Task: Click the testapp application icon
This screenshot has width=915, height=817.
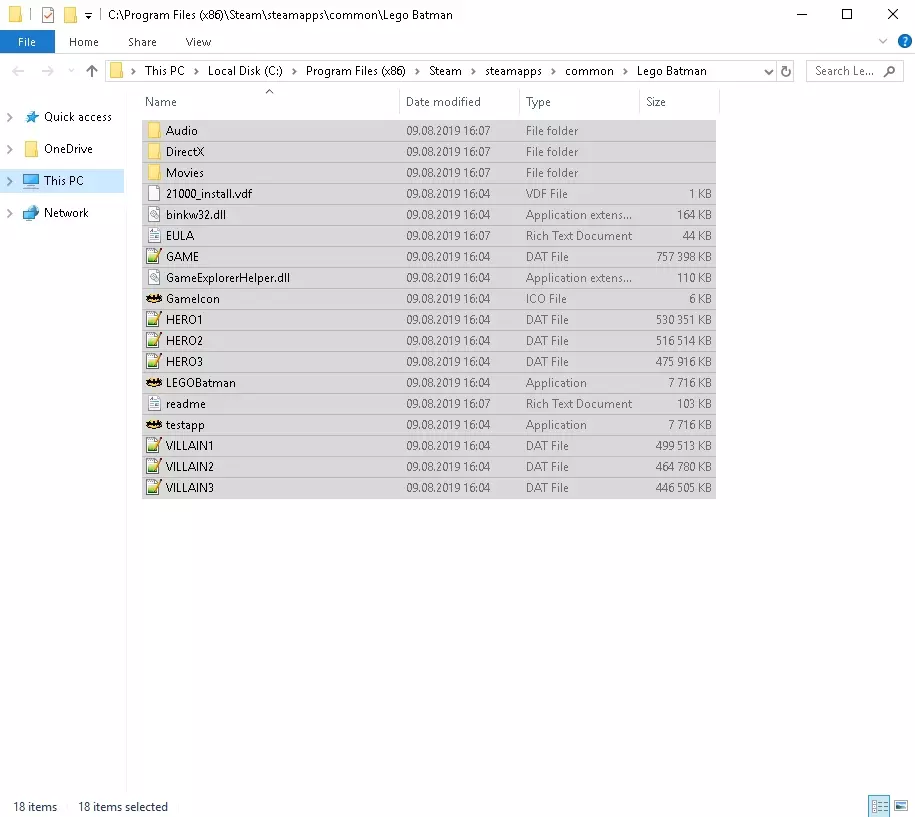Action: (x=154, y=425)
